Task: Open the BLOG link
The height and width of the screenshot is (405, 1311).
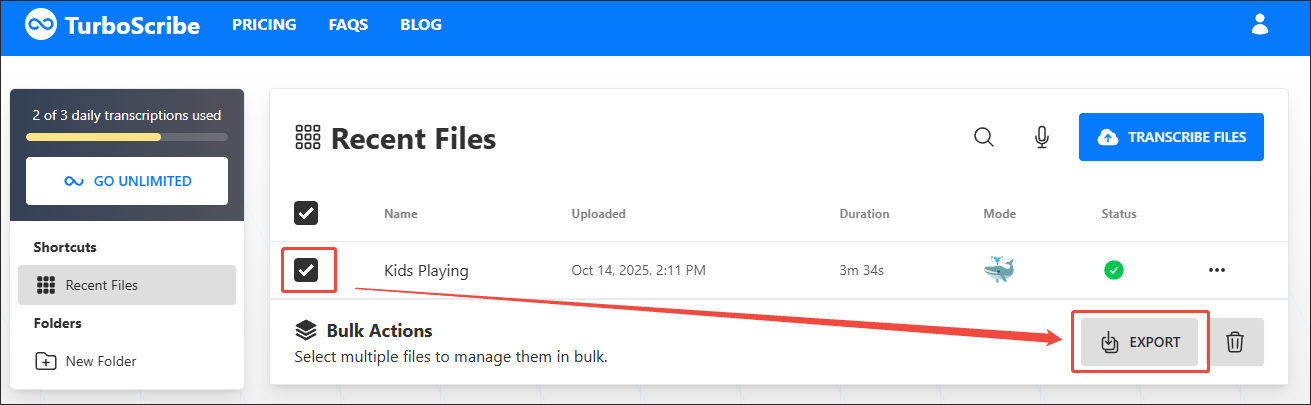Action: click(x=420, y=25)
